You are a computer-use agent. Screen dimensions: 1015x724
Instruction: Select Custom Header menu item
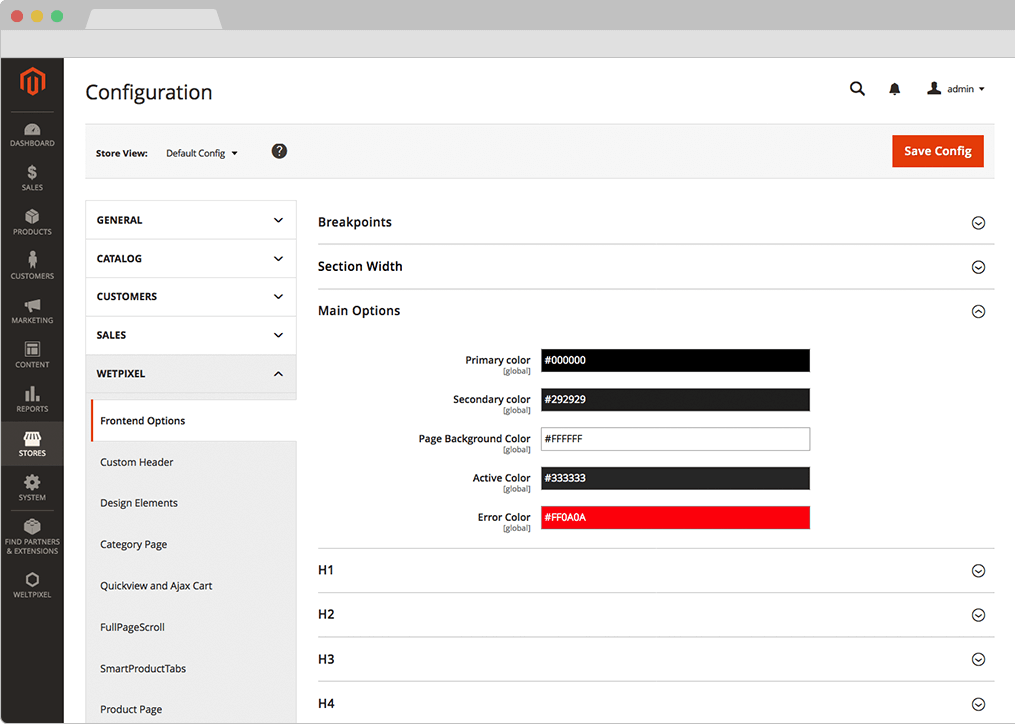137,462
